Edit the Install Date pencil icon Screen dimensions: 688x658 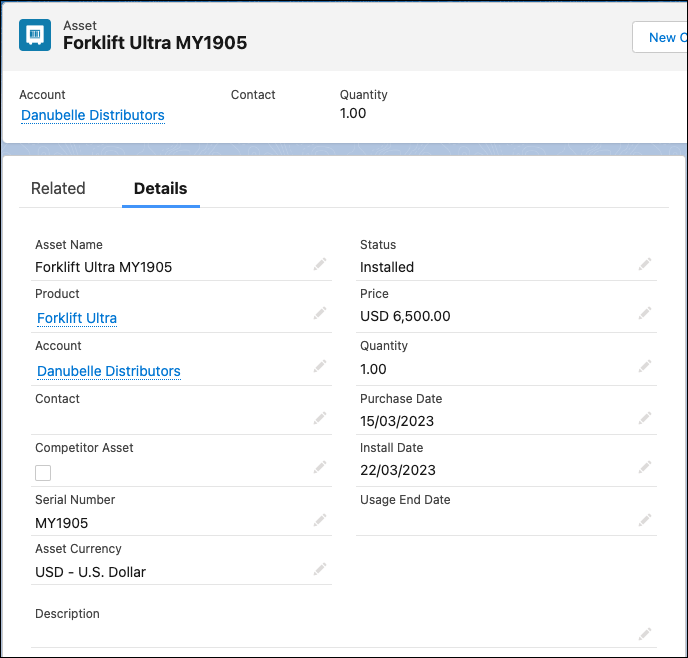[645, 467]
